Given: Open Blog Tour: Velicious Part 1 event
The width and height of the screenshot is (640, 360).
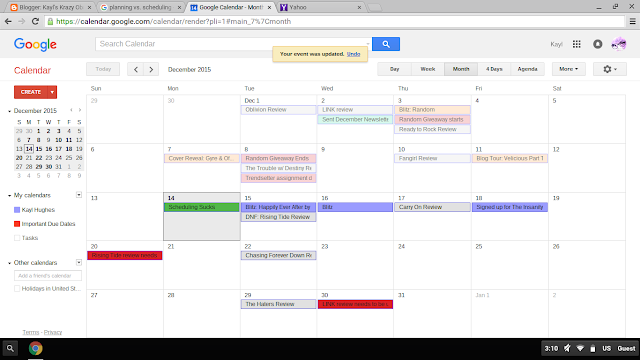Looking at the screenshot, I should [x=510, y=158].
